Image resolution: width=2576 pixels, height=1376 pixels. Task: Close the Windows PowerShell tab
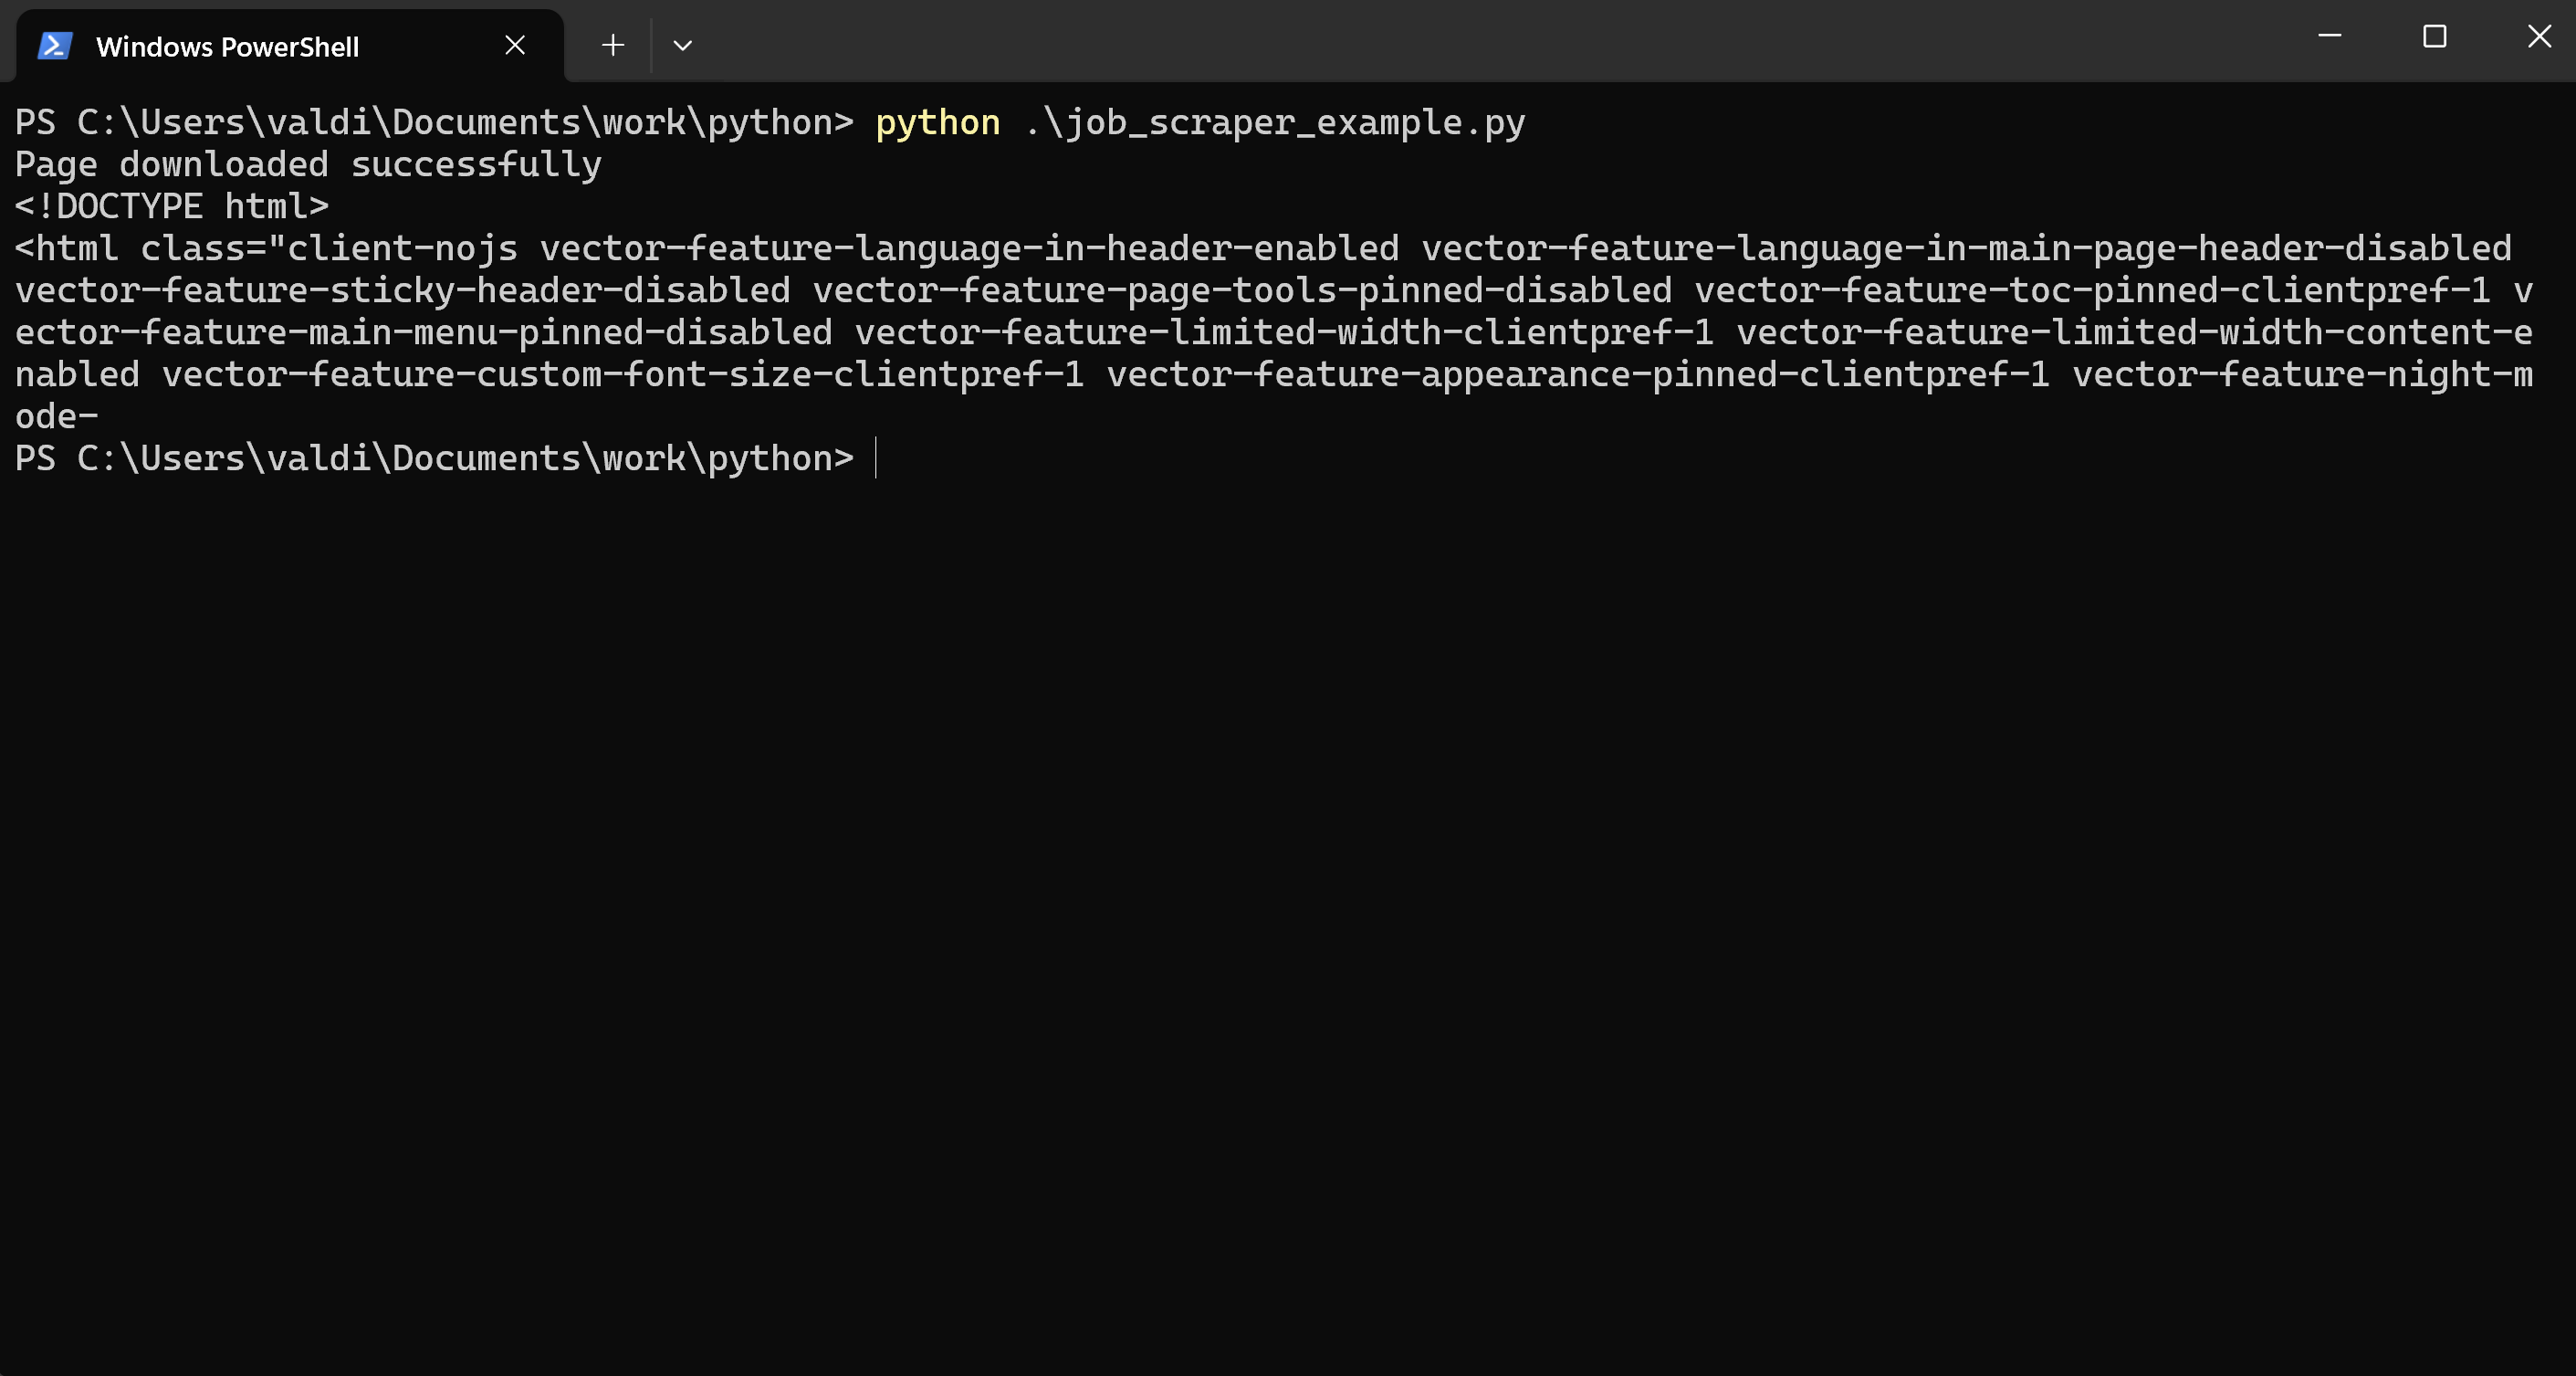pyautogui.click(x=515, y=45)
